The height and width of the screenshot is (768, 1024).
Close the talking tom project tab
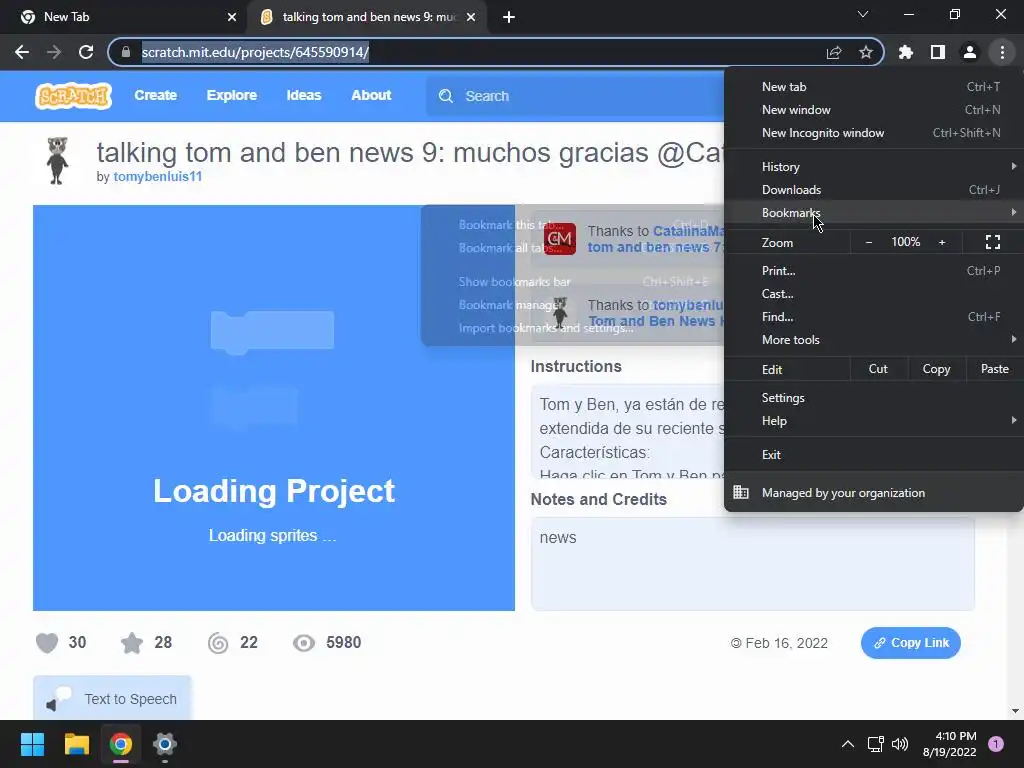pos(471,17)
